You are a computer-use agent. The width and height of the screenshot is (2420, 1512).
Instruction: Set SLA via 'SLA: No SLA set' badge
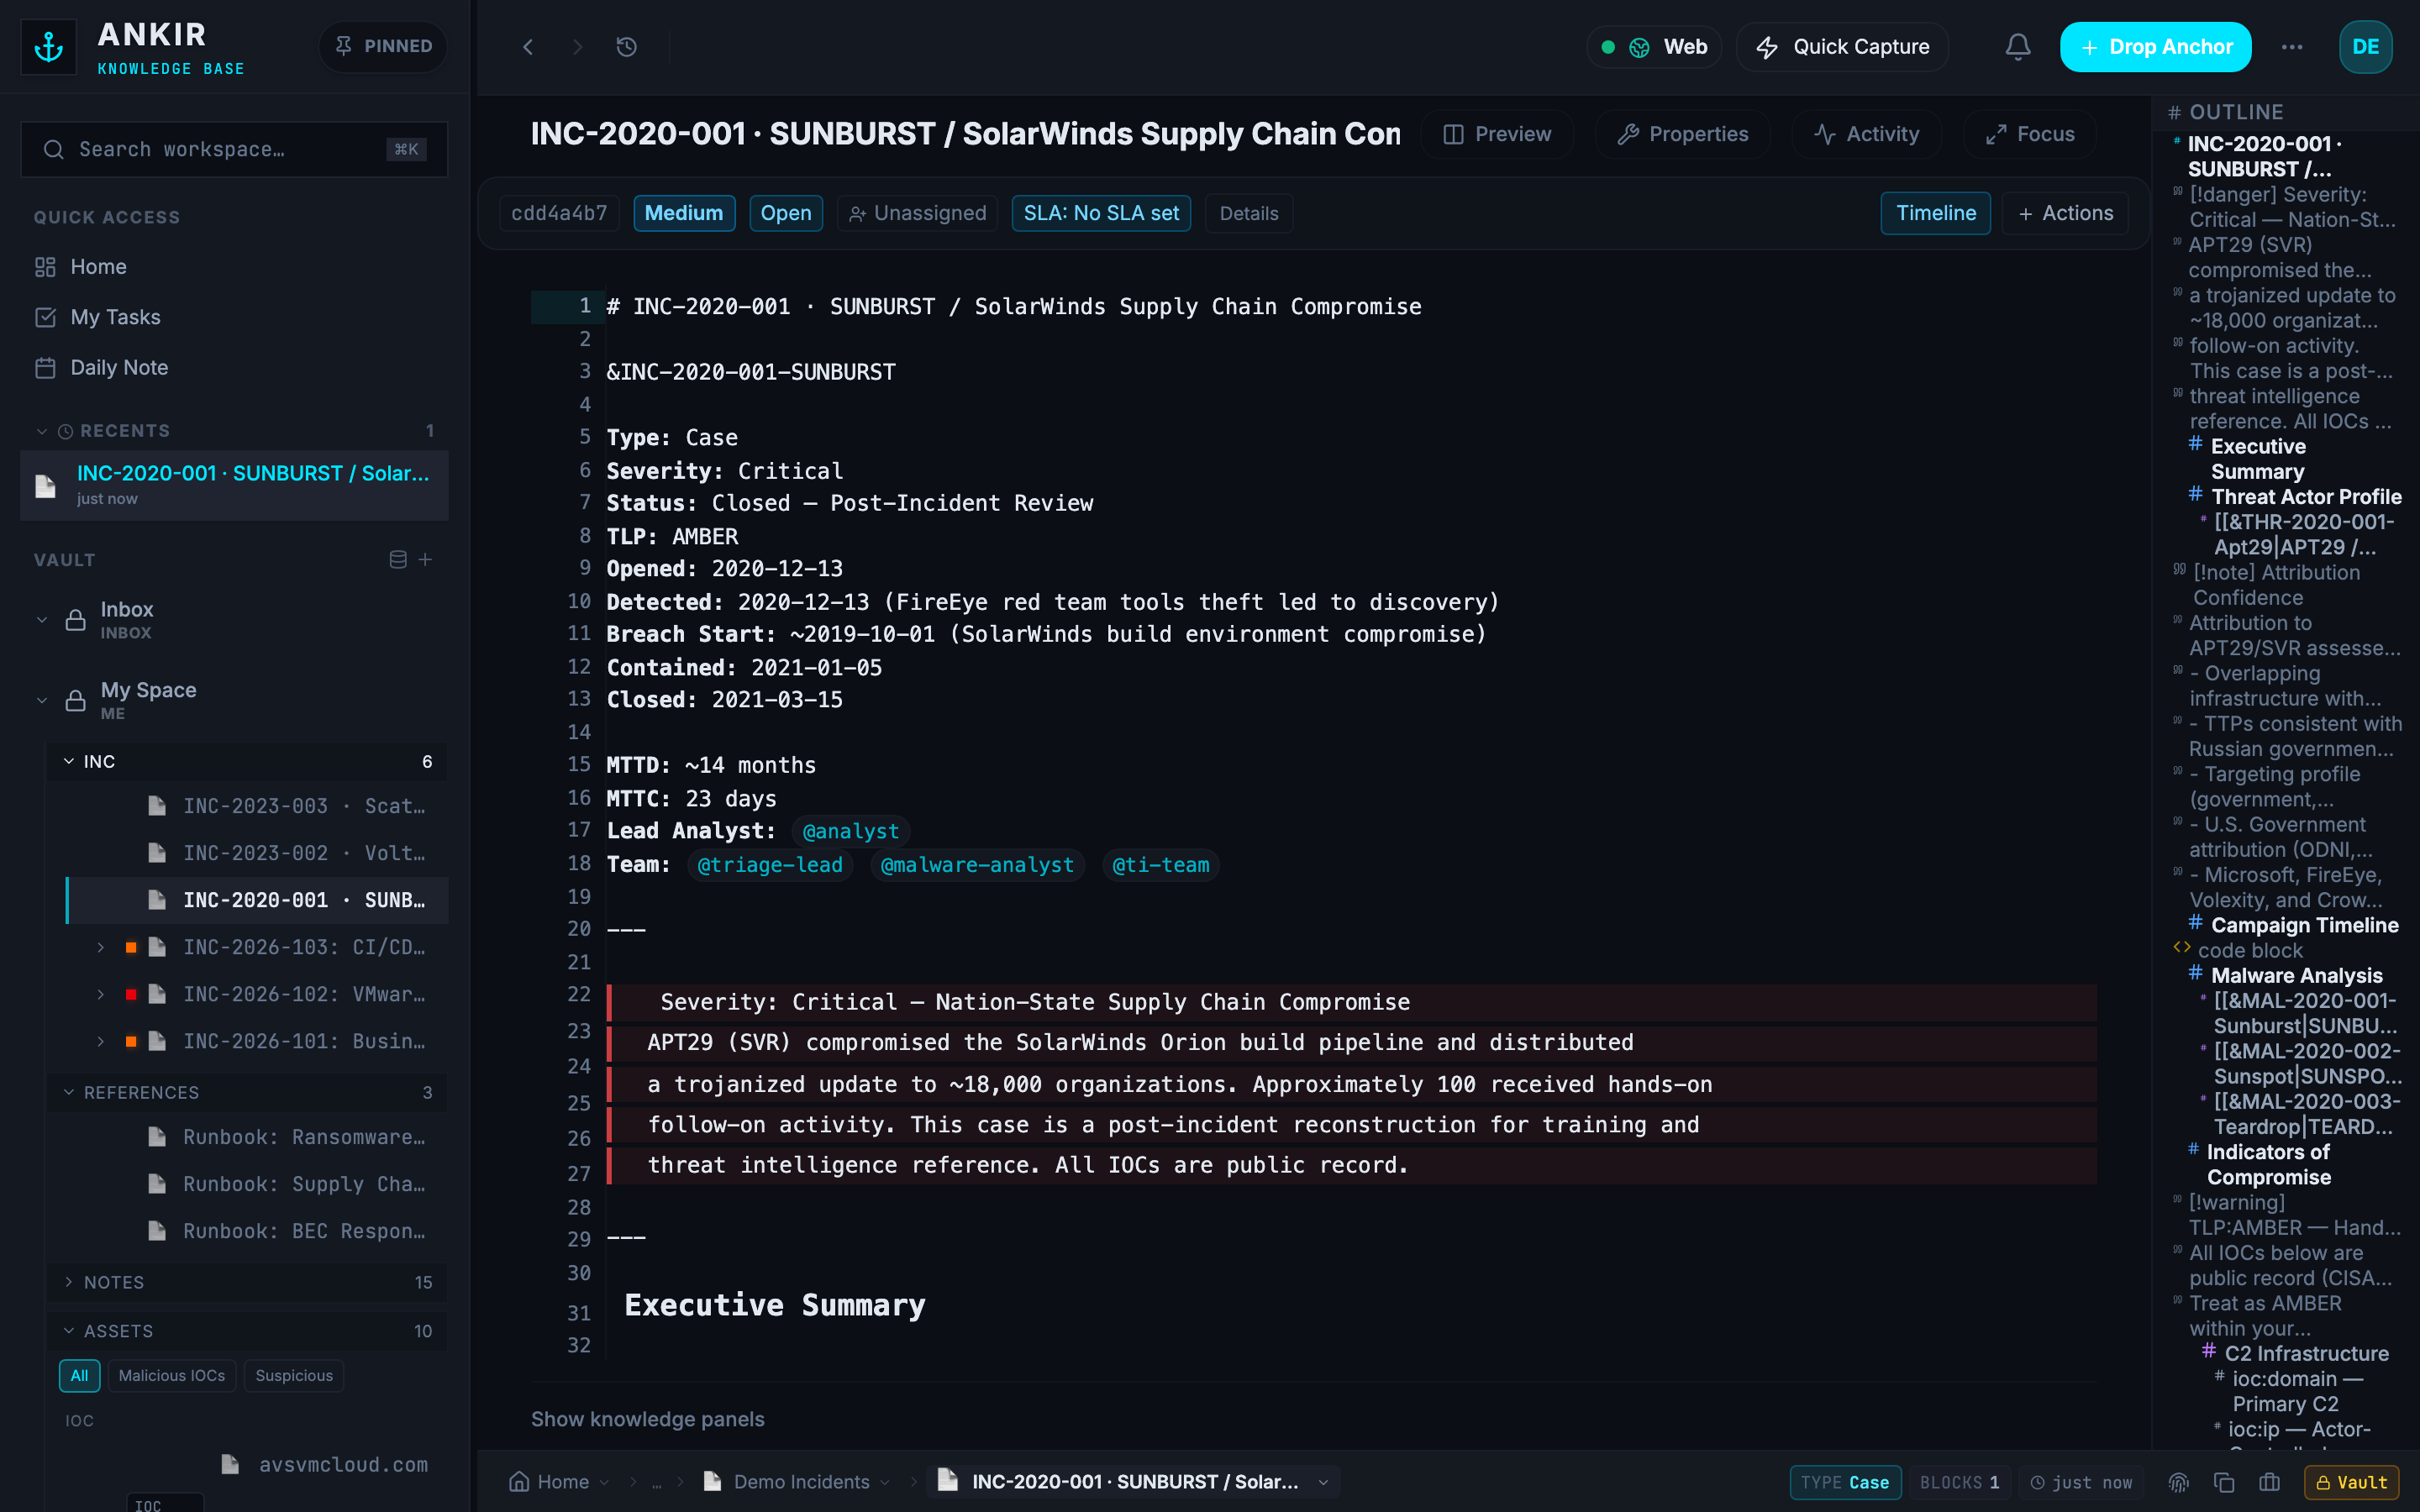[1101, 213]
